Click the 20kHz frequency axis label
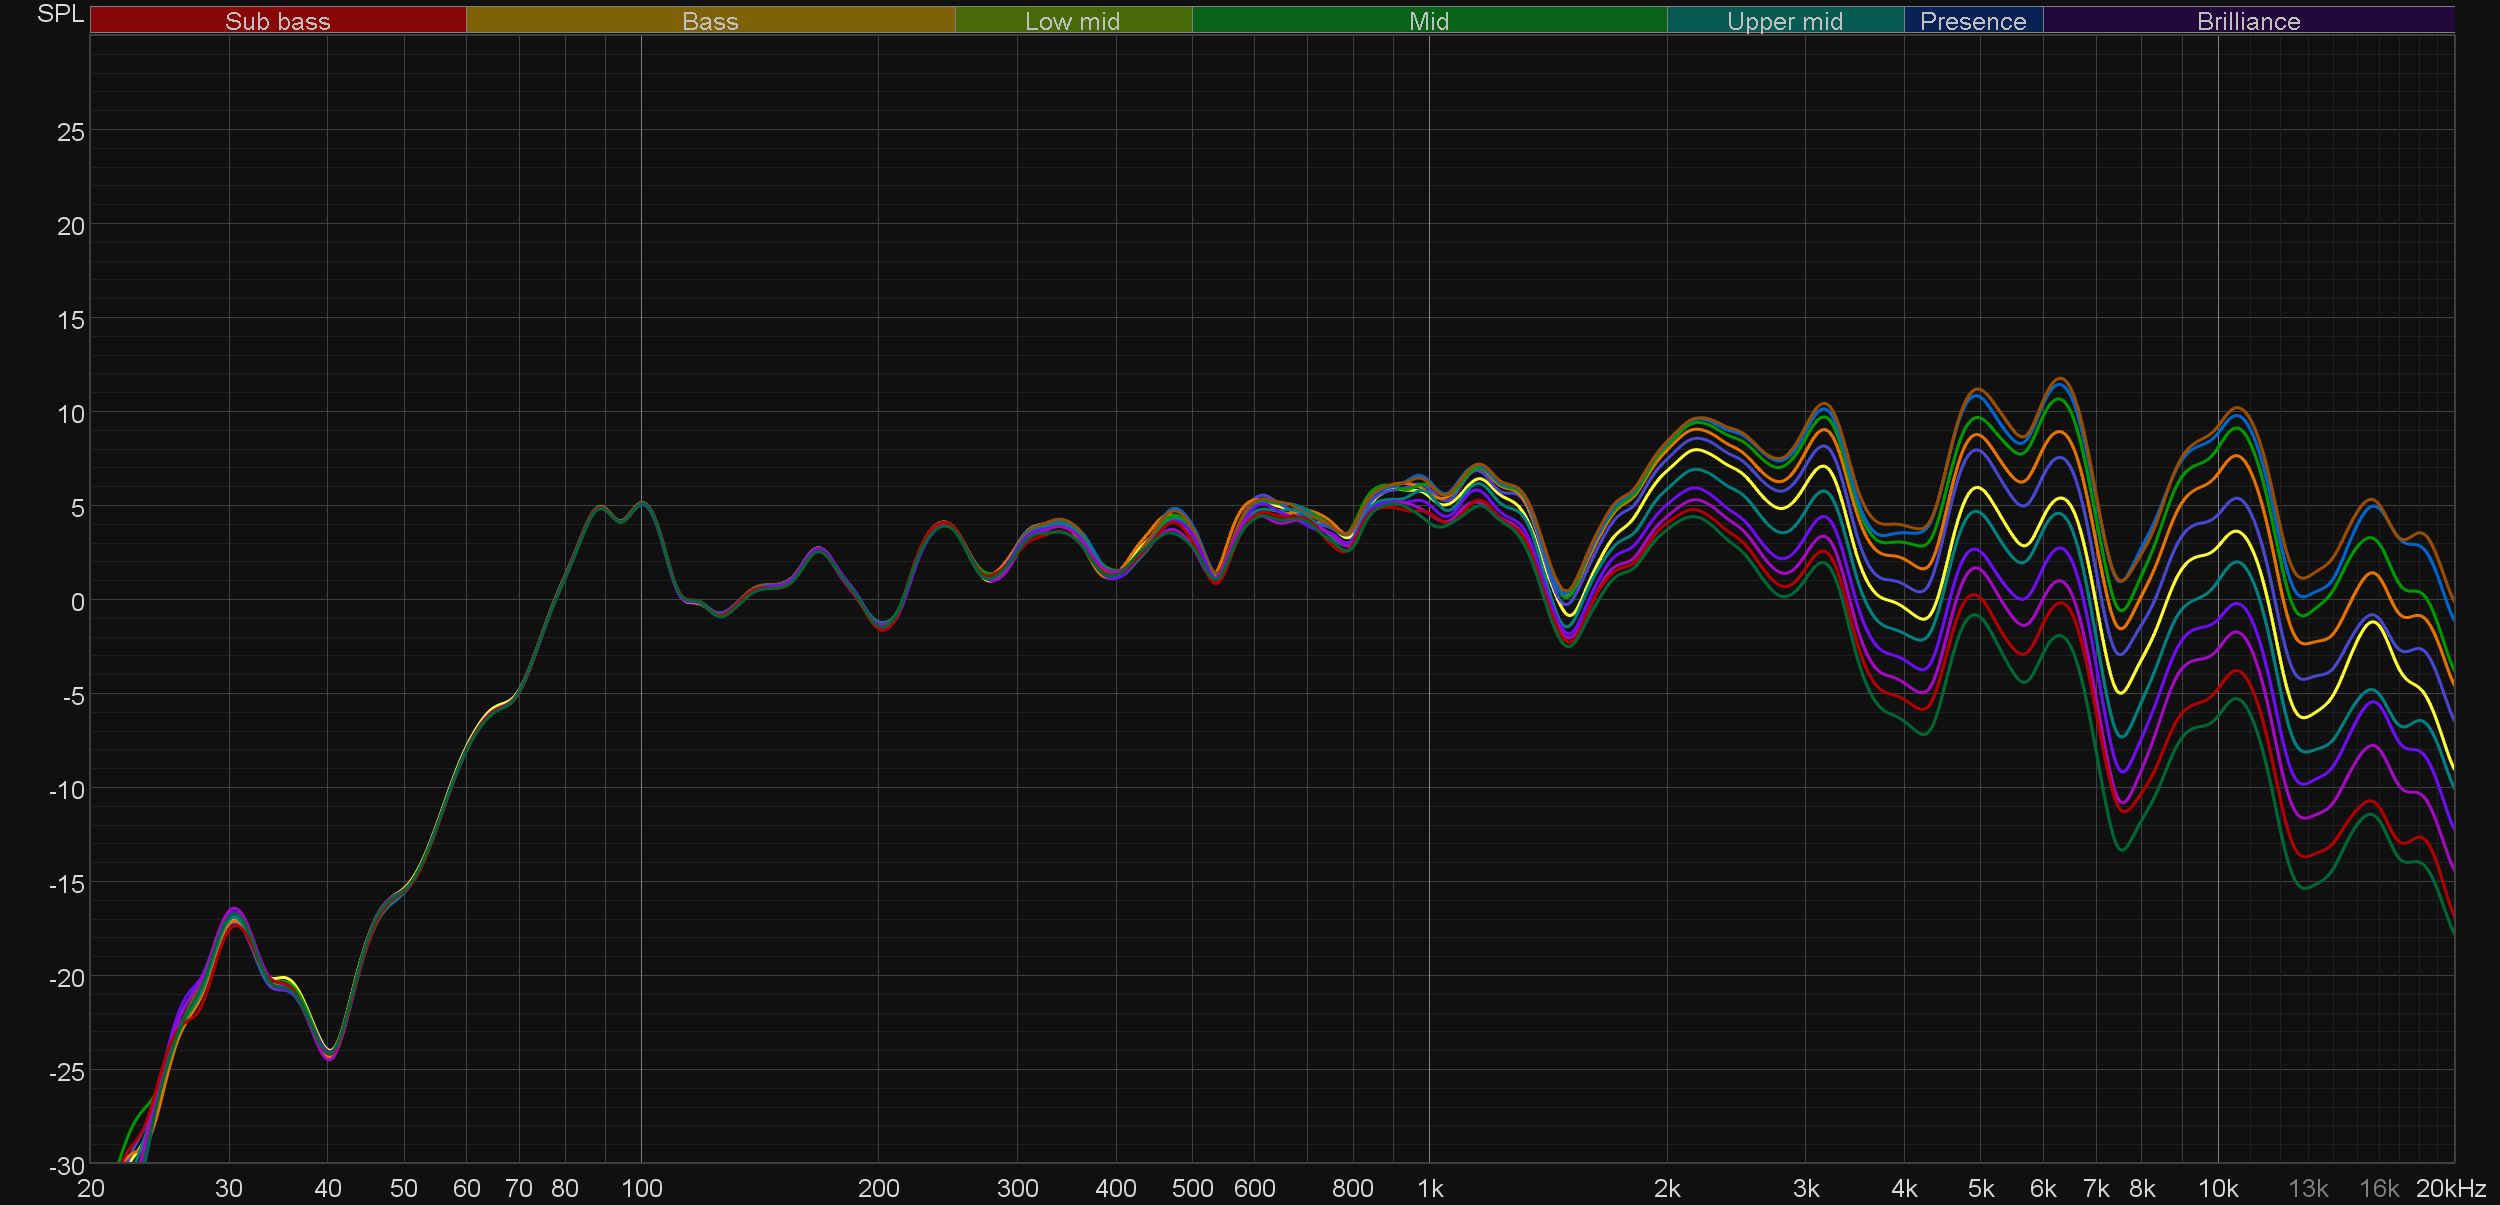The height and width of the screenshot is (1205, 2500). pyautogui.click(x=2450, y=1188)
